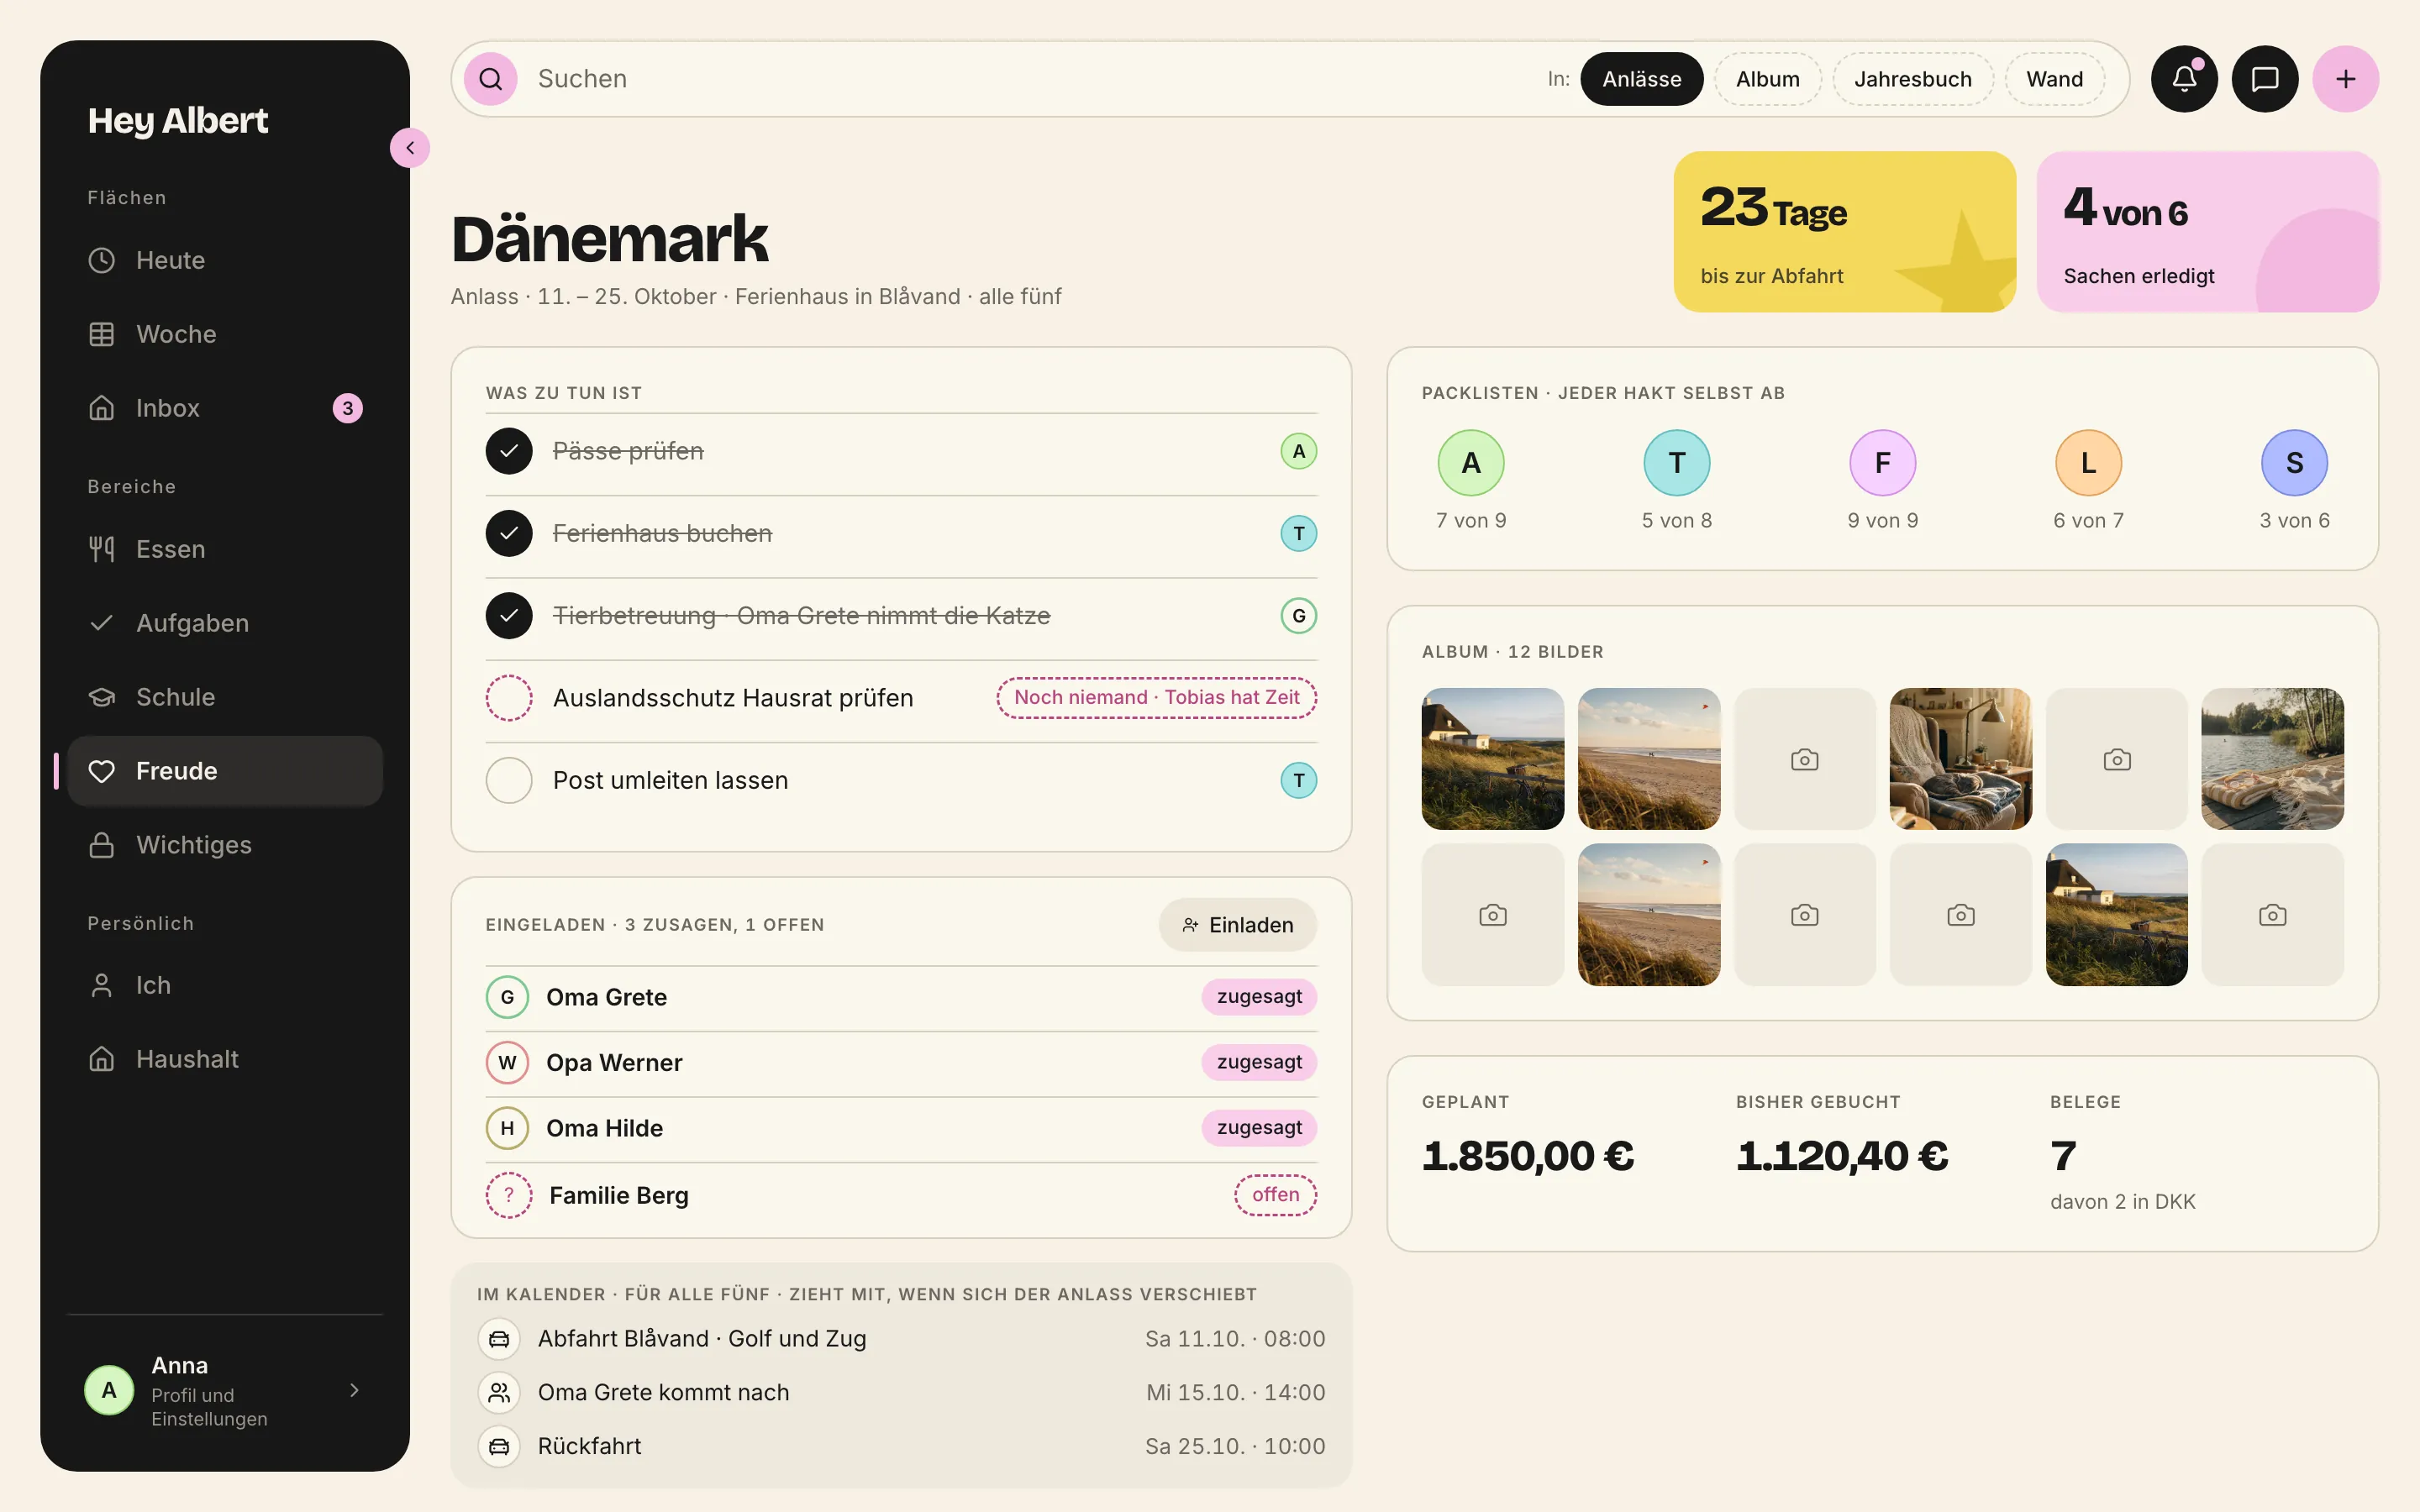Image resolution: width=2420 pixels, height=1512 pixels.
Task: Select the Album search filter
Action: coord(1767,79)
